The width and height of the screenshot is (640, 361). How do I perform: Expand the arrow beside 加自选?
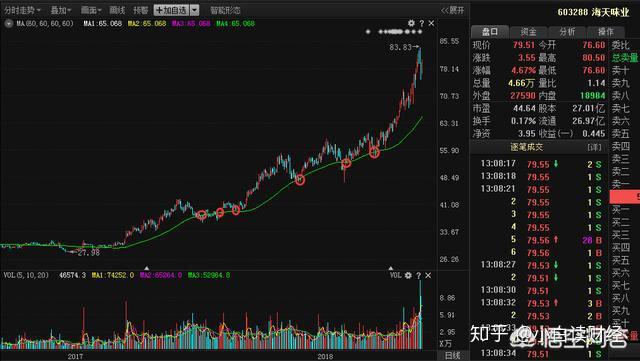pyautogui.click(x=195, y=10)
